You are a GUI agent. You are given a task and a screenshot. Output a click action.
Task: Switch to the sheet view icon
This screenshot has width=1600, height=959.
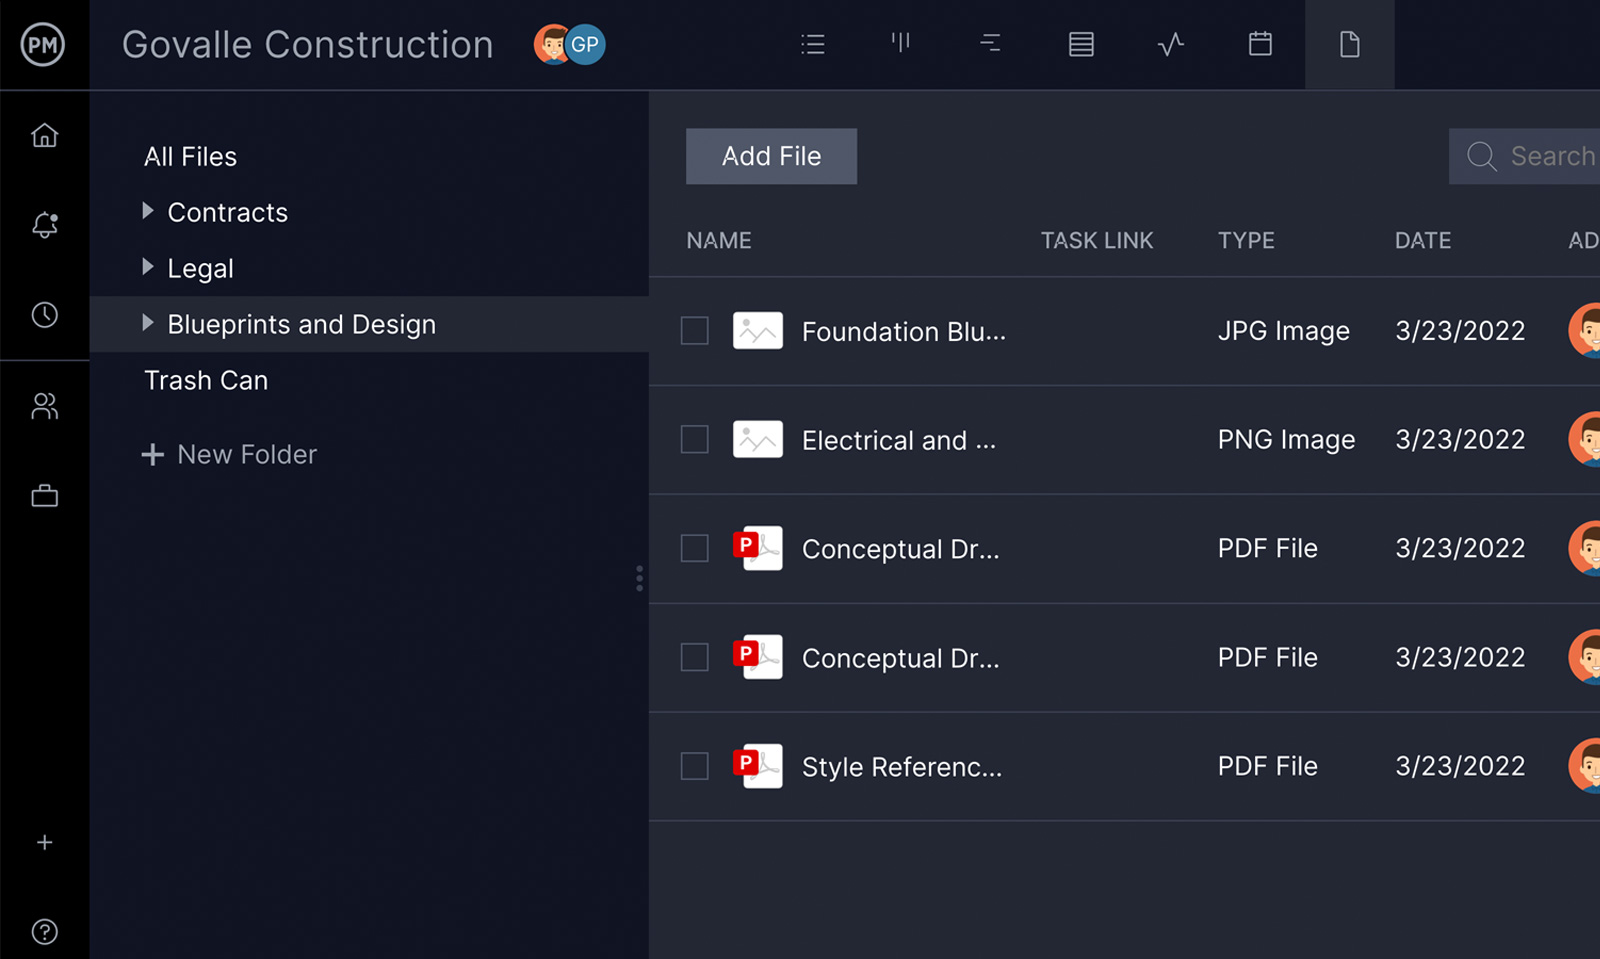(1081, 44)
